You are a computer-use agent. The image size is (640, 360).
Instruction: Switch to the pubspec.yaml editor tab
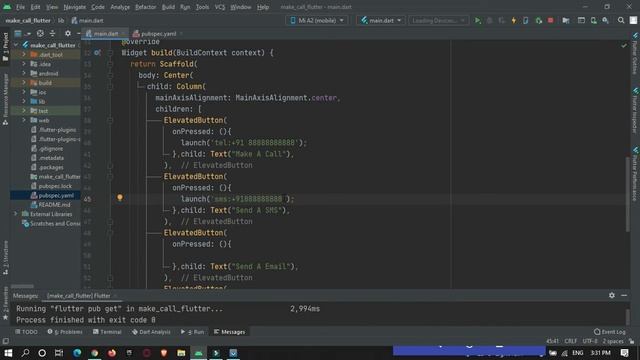pyautogui.click(x=158, y=33)
